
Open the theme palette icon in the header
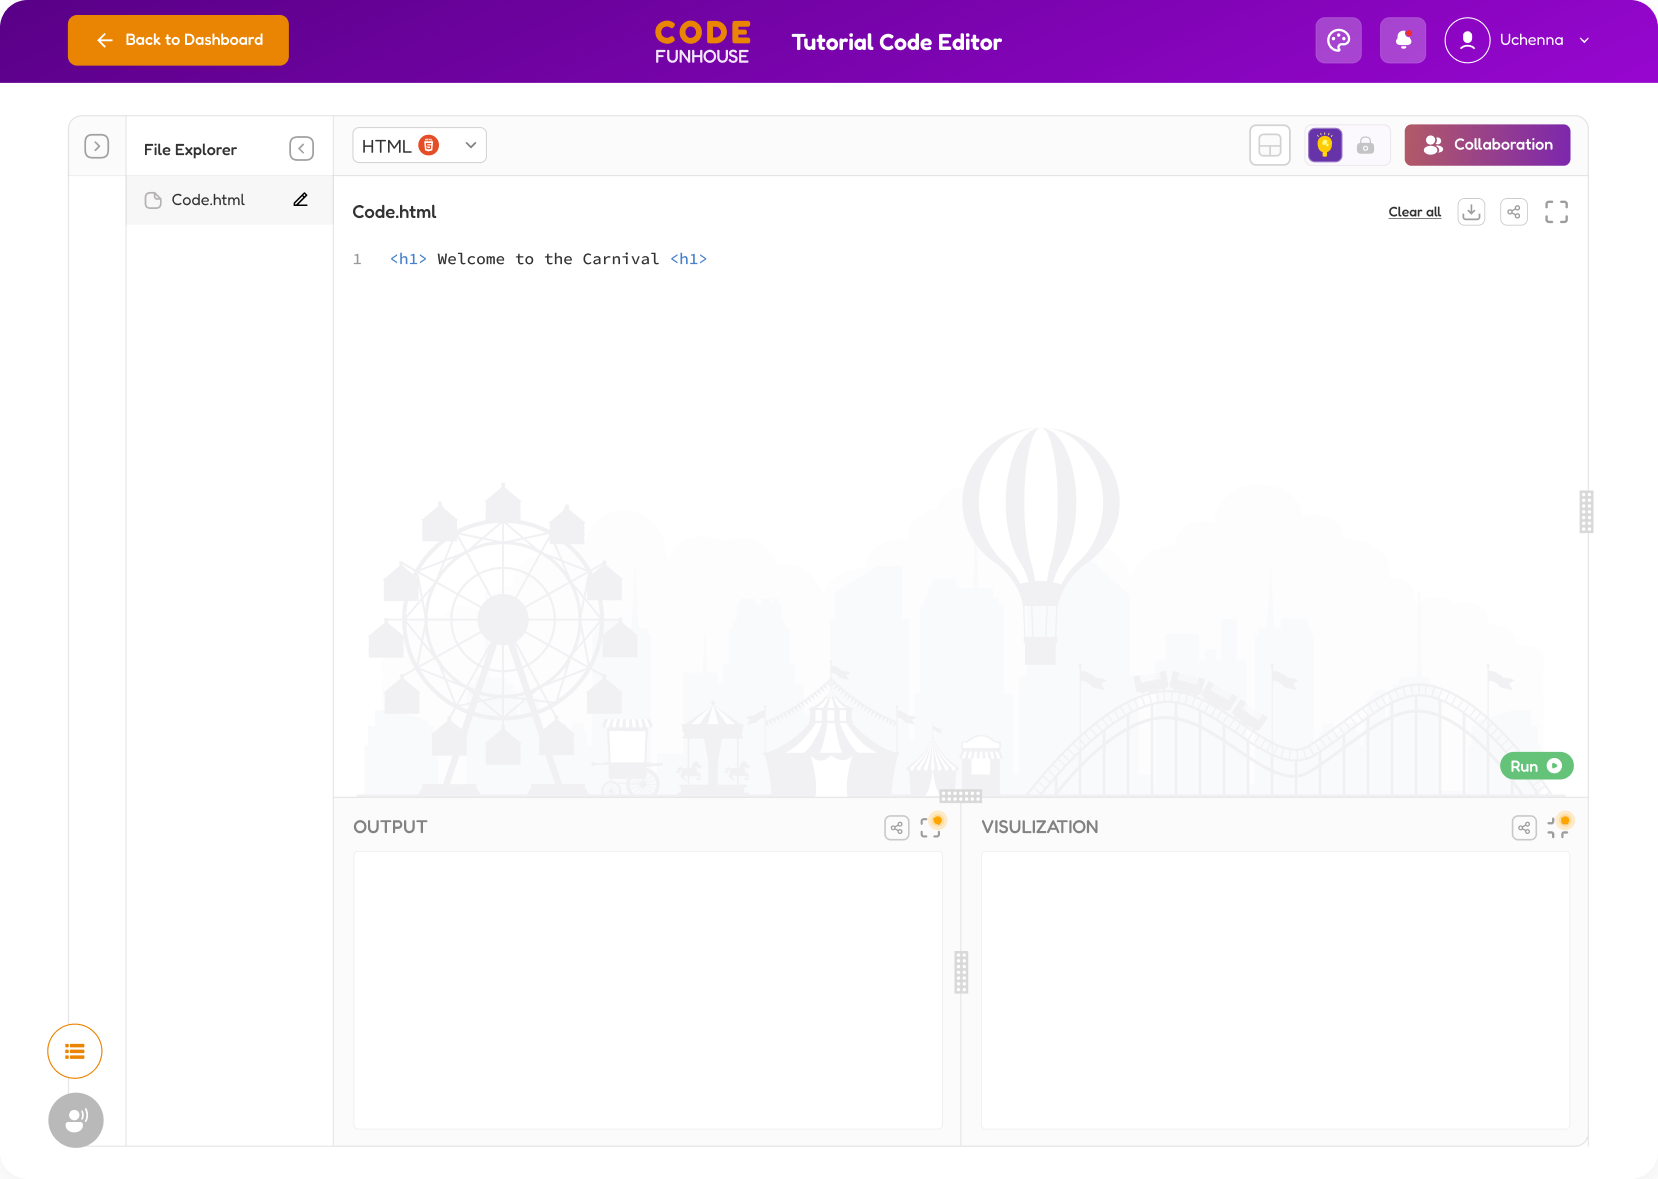click(x=1338, y=40)
